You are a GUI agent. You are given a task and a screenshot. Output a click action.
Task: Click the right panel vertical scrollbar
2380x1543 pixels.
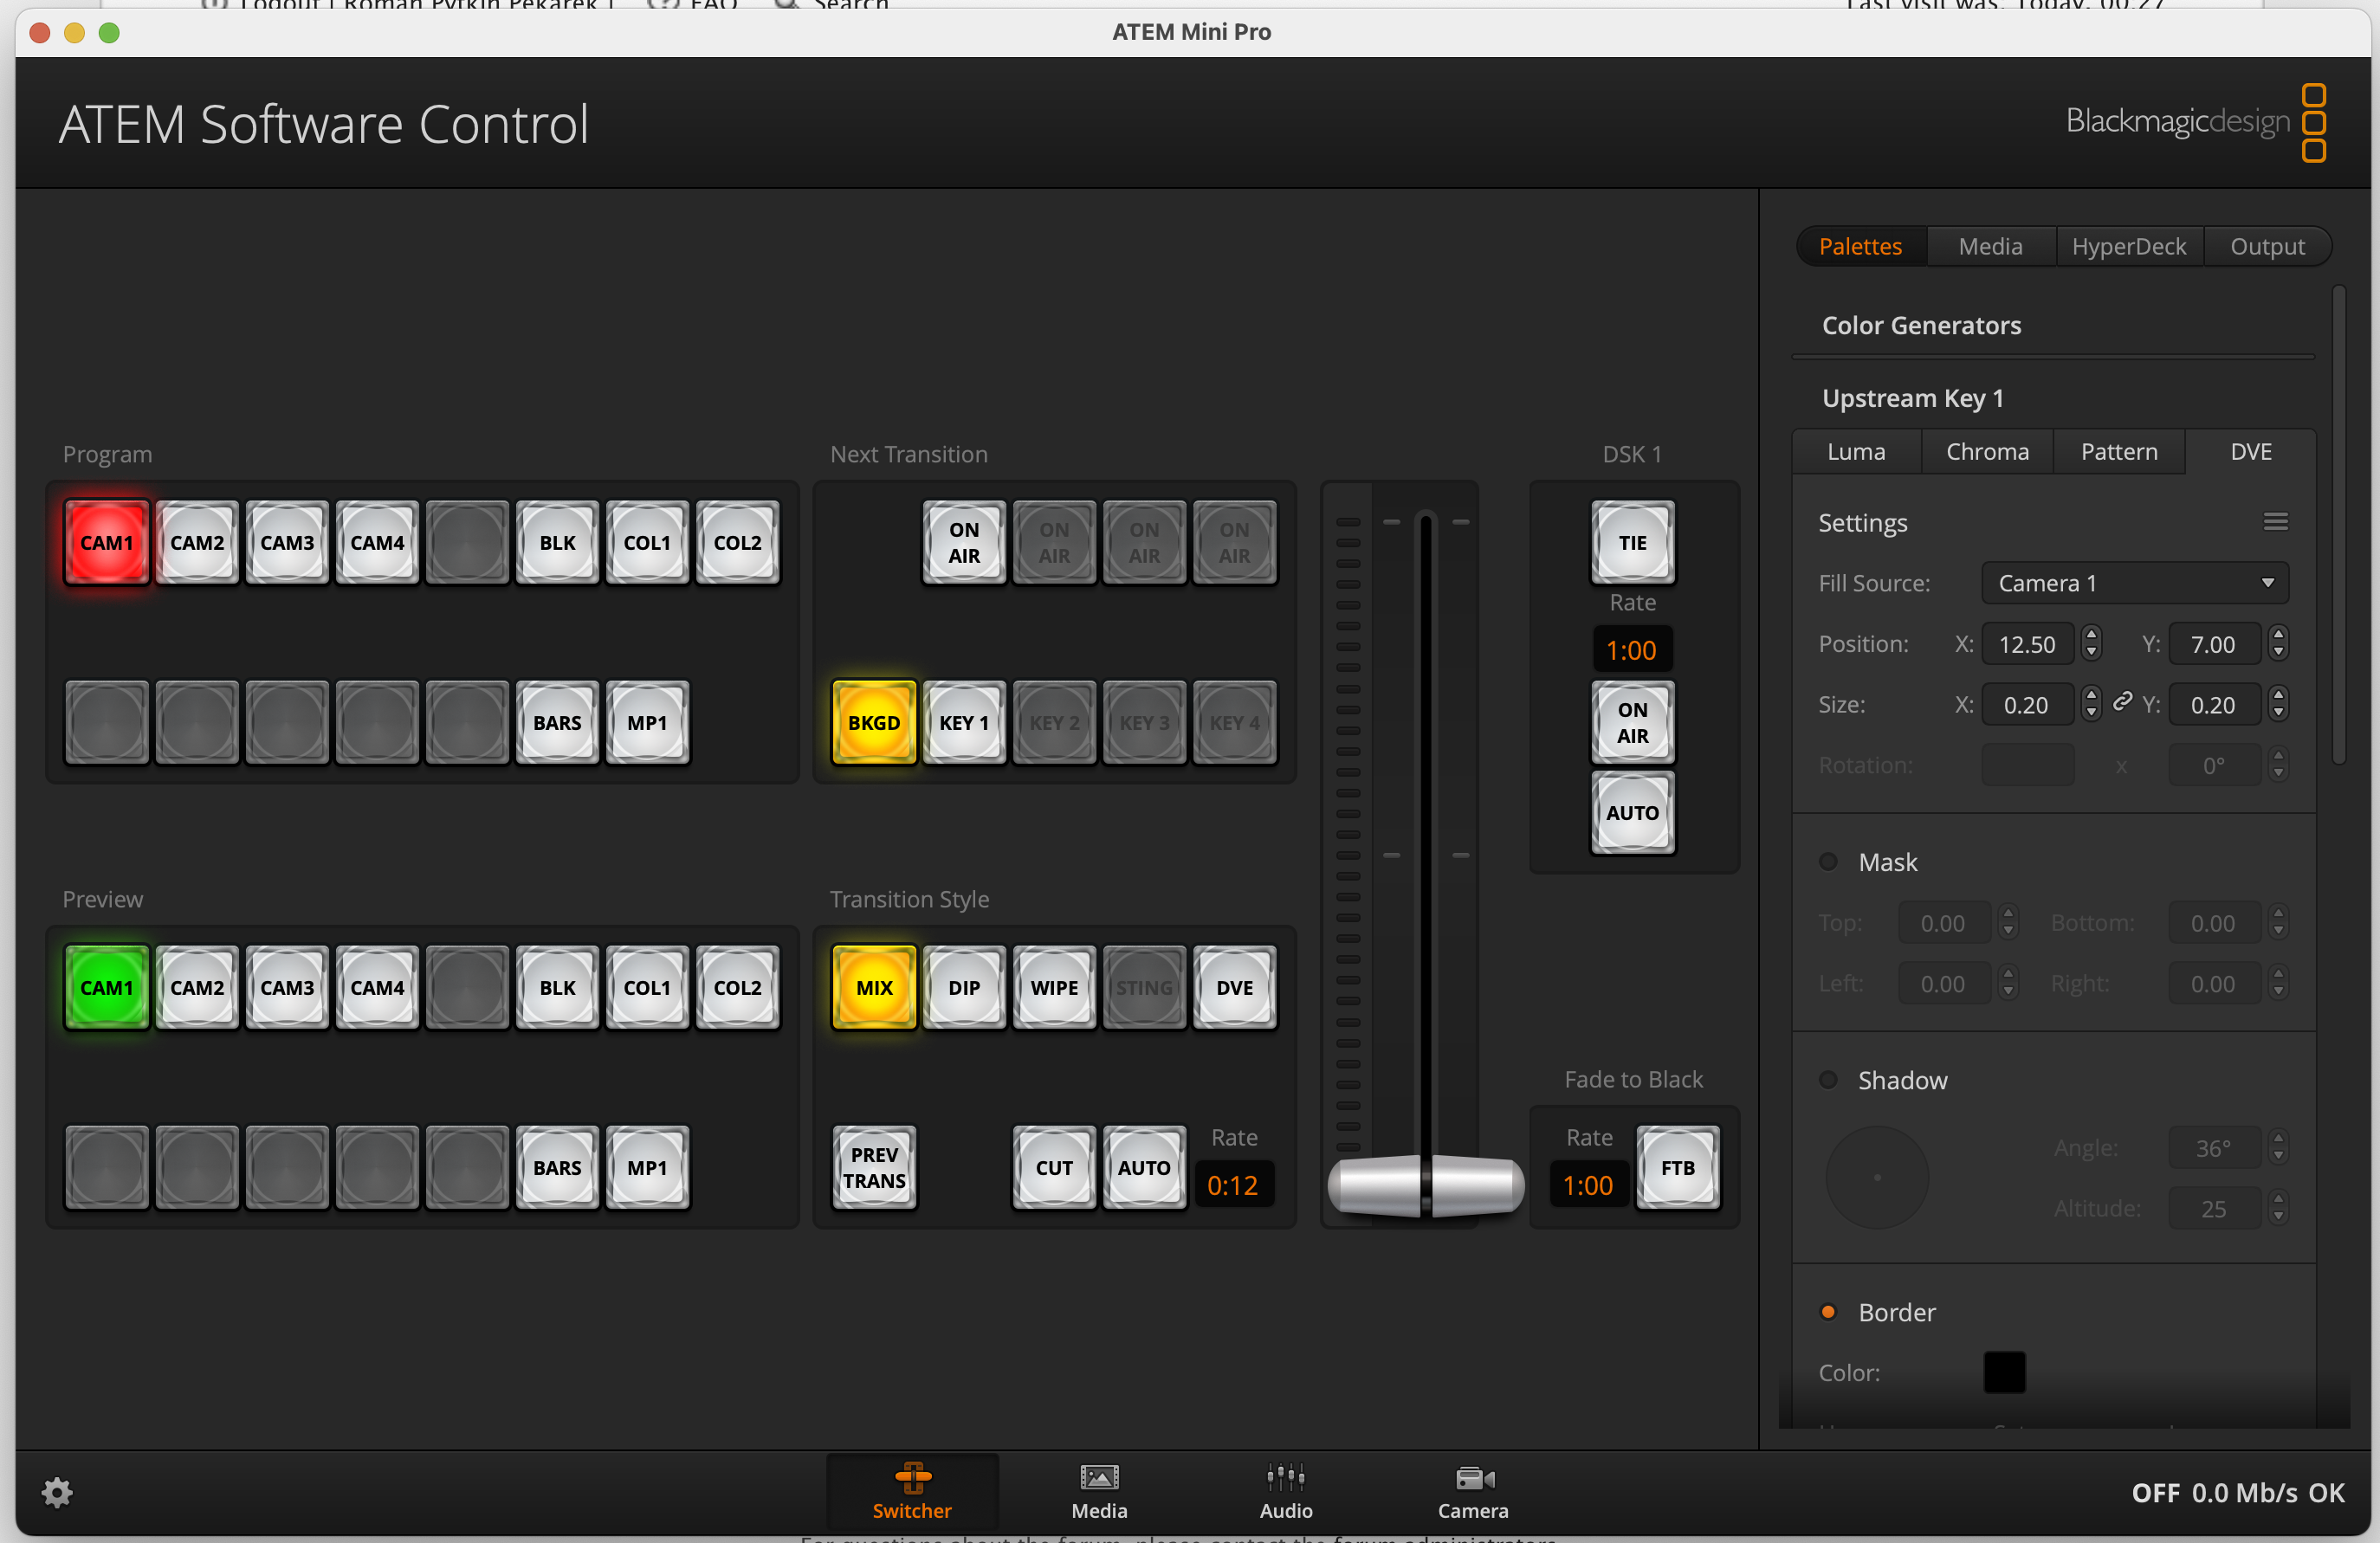pos(2339,525)
